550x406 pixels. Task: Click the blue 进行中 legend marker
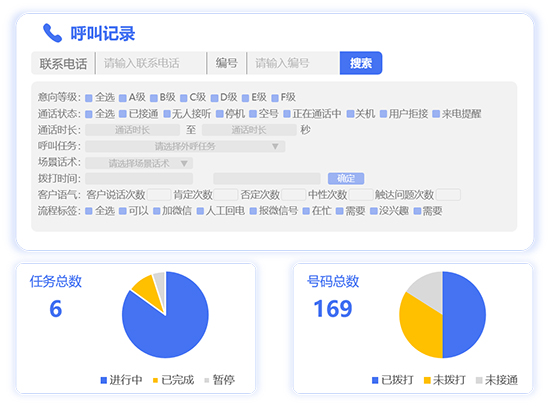tap(103, 380)
